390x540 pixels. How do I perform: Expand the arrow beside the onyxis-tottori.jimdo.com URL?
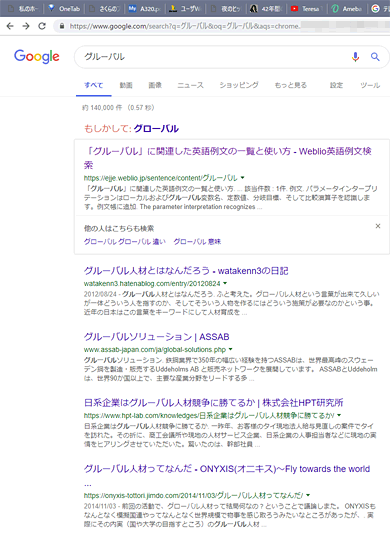[x=308, y=495]
